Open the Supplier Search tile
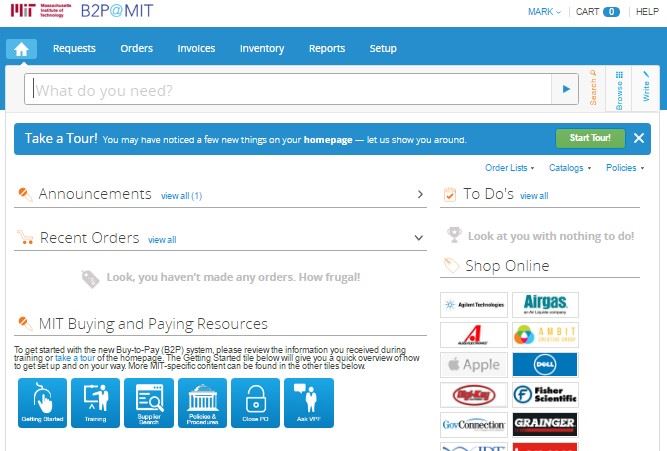Image resolution: width=667 pixels, height=451 pixels. pyautogui.click(x=149, y=403)
